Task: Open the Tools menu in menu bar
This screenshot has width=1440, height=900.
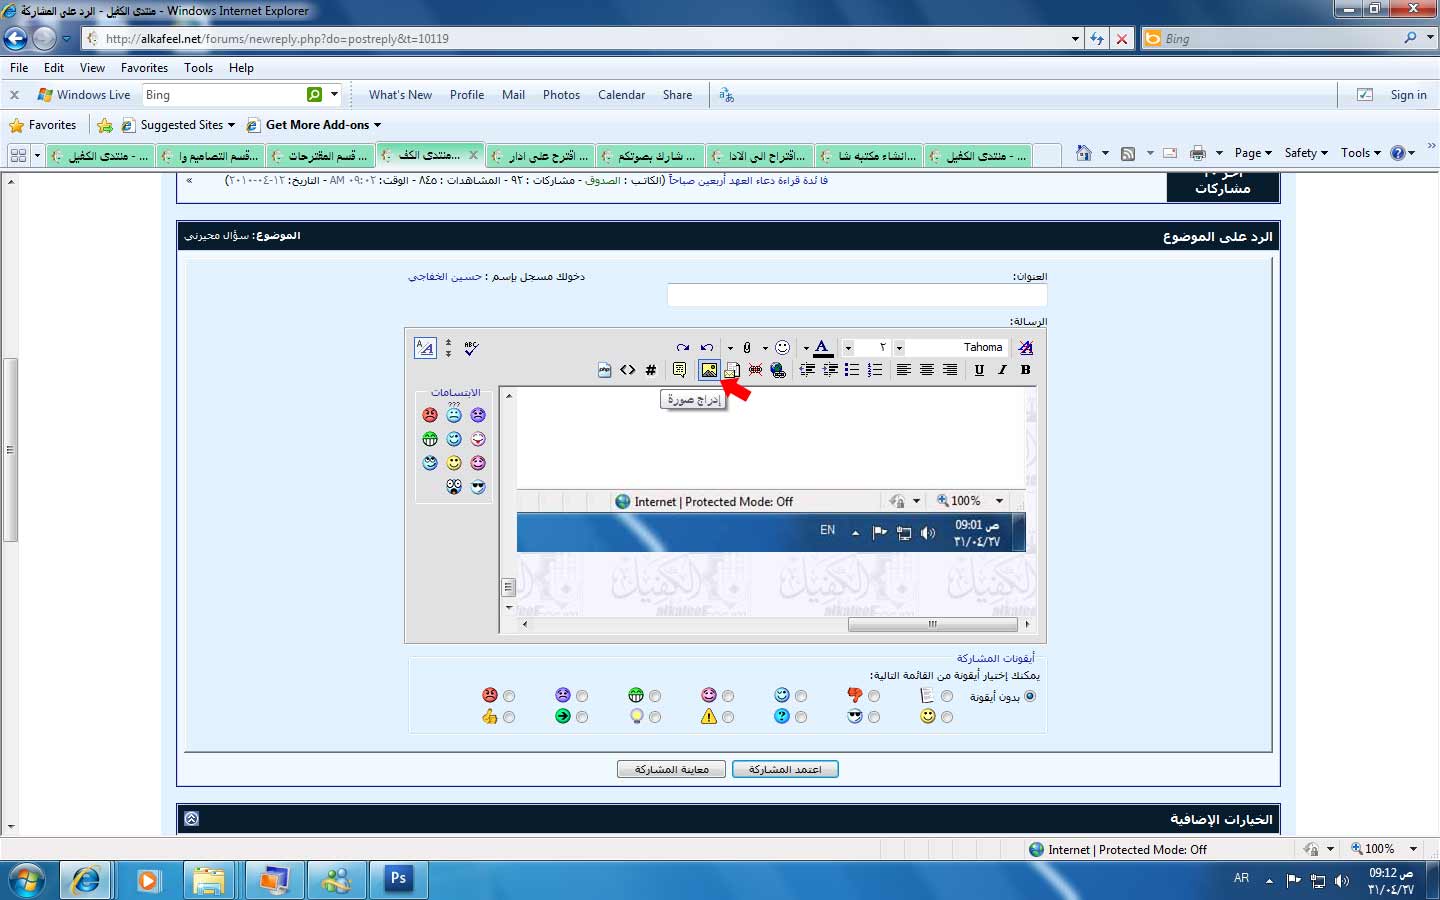Action: (x=198, y=68)
